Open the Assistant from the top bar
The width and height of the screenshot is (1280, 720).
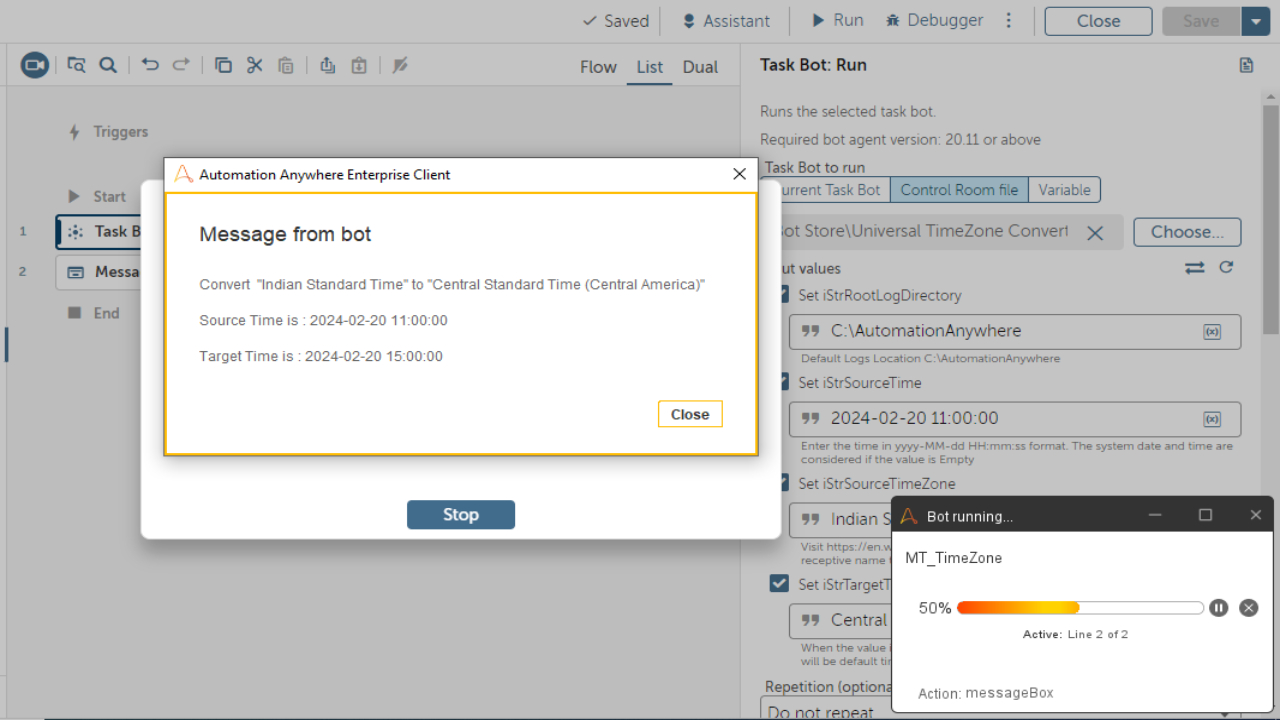pos(726,21)
